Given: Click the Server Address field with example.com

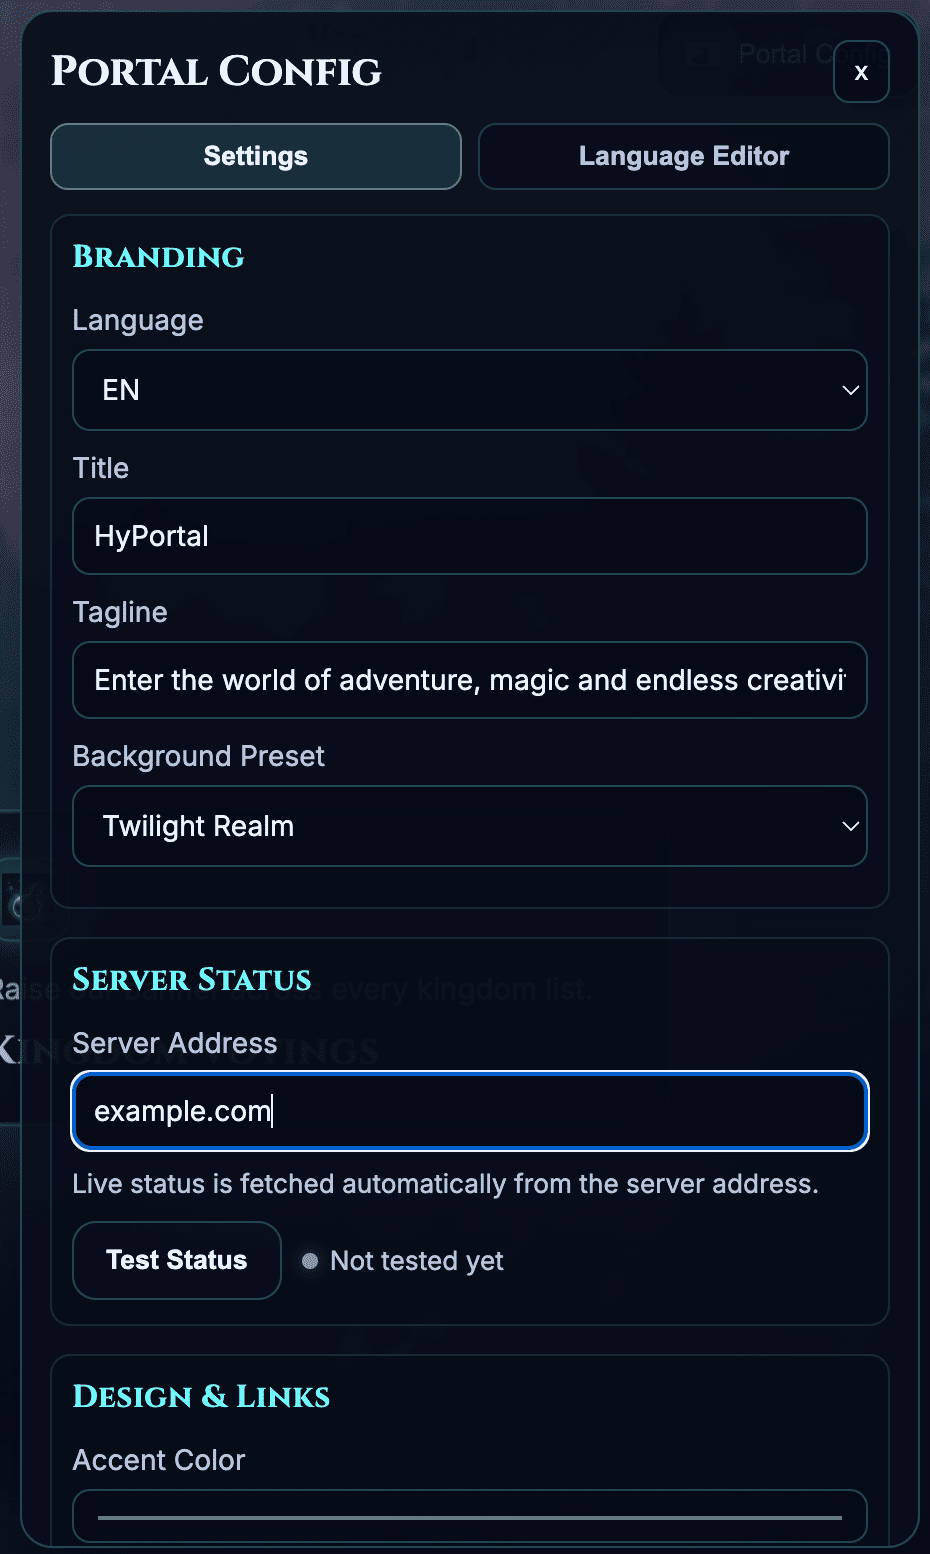Looking at the screenshot, I should pyautogui.click(x=469, y=1111).
